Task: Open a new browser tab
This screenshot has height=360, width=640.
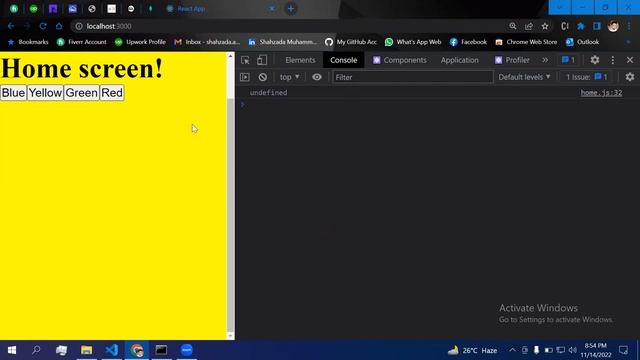Action: tap(291, 9)
